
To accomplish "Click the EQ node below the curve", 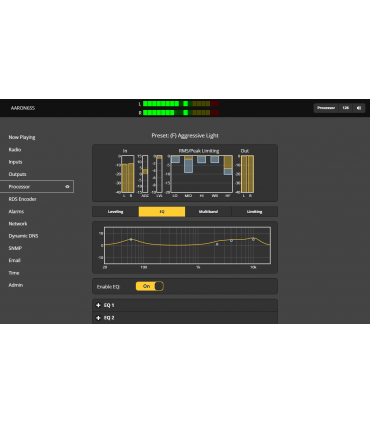I will [217, 244].
